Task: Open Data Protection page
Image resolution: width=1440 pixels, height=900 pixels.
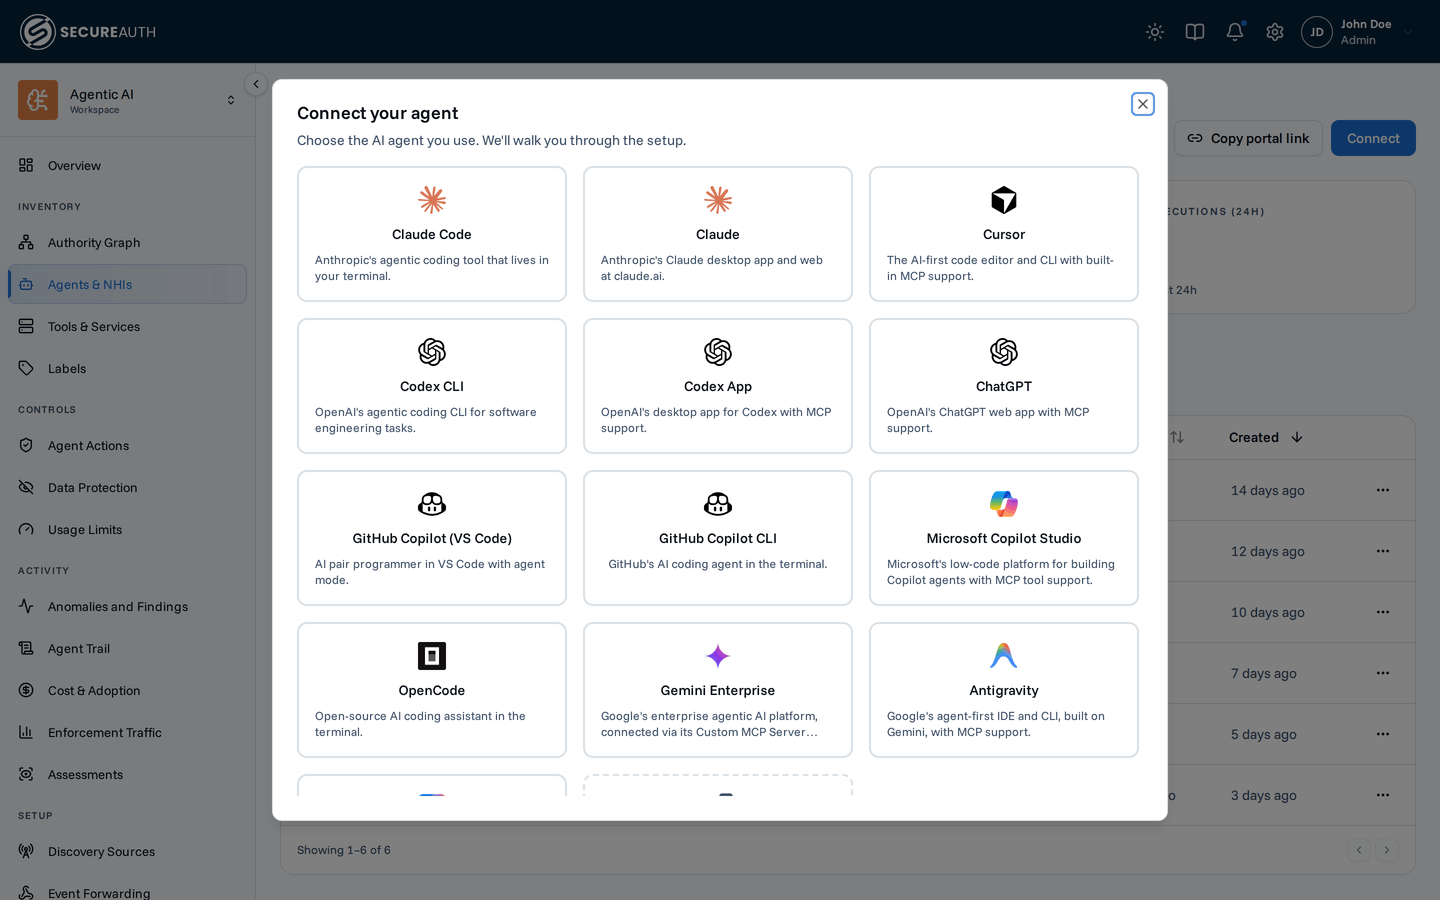Action: (127, 487)
